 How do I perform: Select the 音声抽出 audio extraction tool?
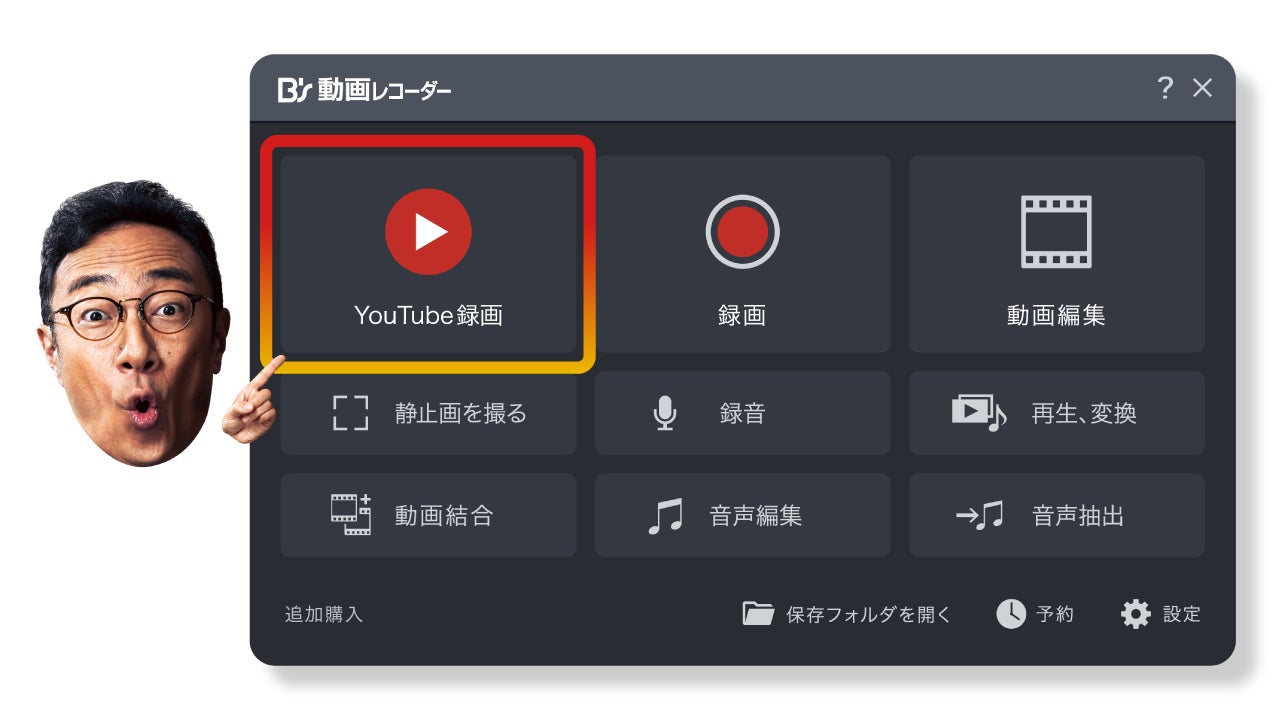coord(1056,515)
